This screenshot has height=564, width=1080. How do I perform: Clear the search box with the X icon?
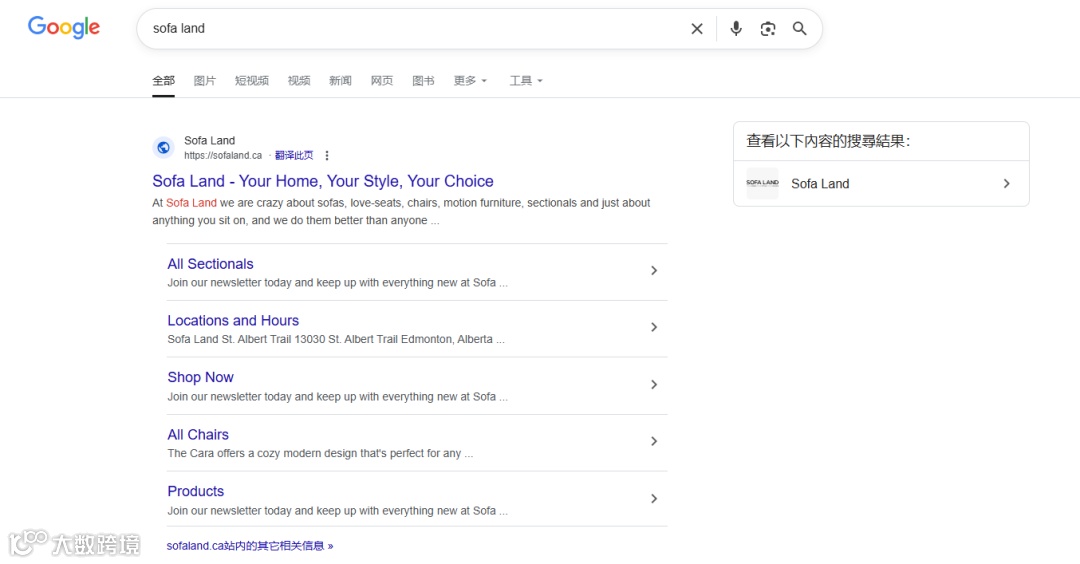tap(697, 28)
